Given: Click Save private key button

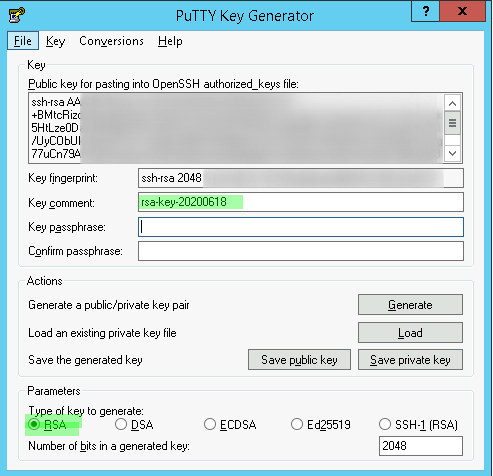Looking at the screenshot, I should [410, 360].
